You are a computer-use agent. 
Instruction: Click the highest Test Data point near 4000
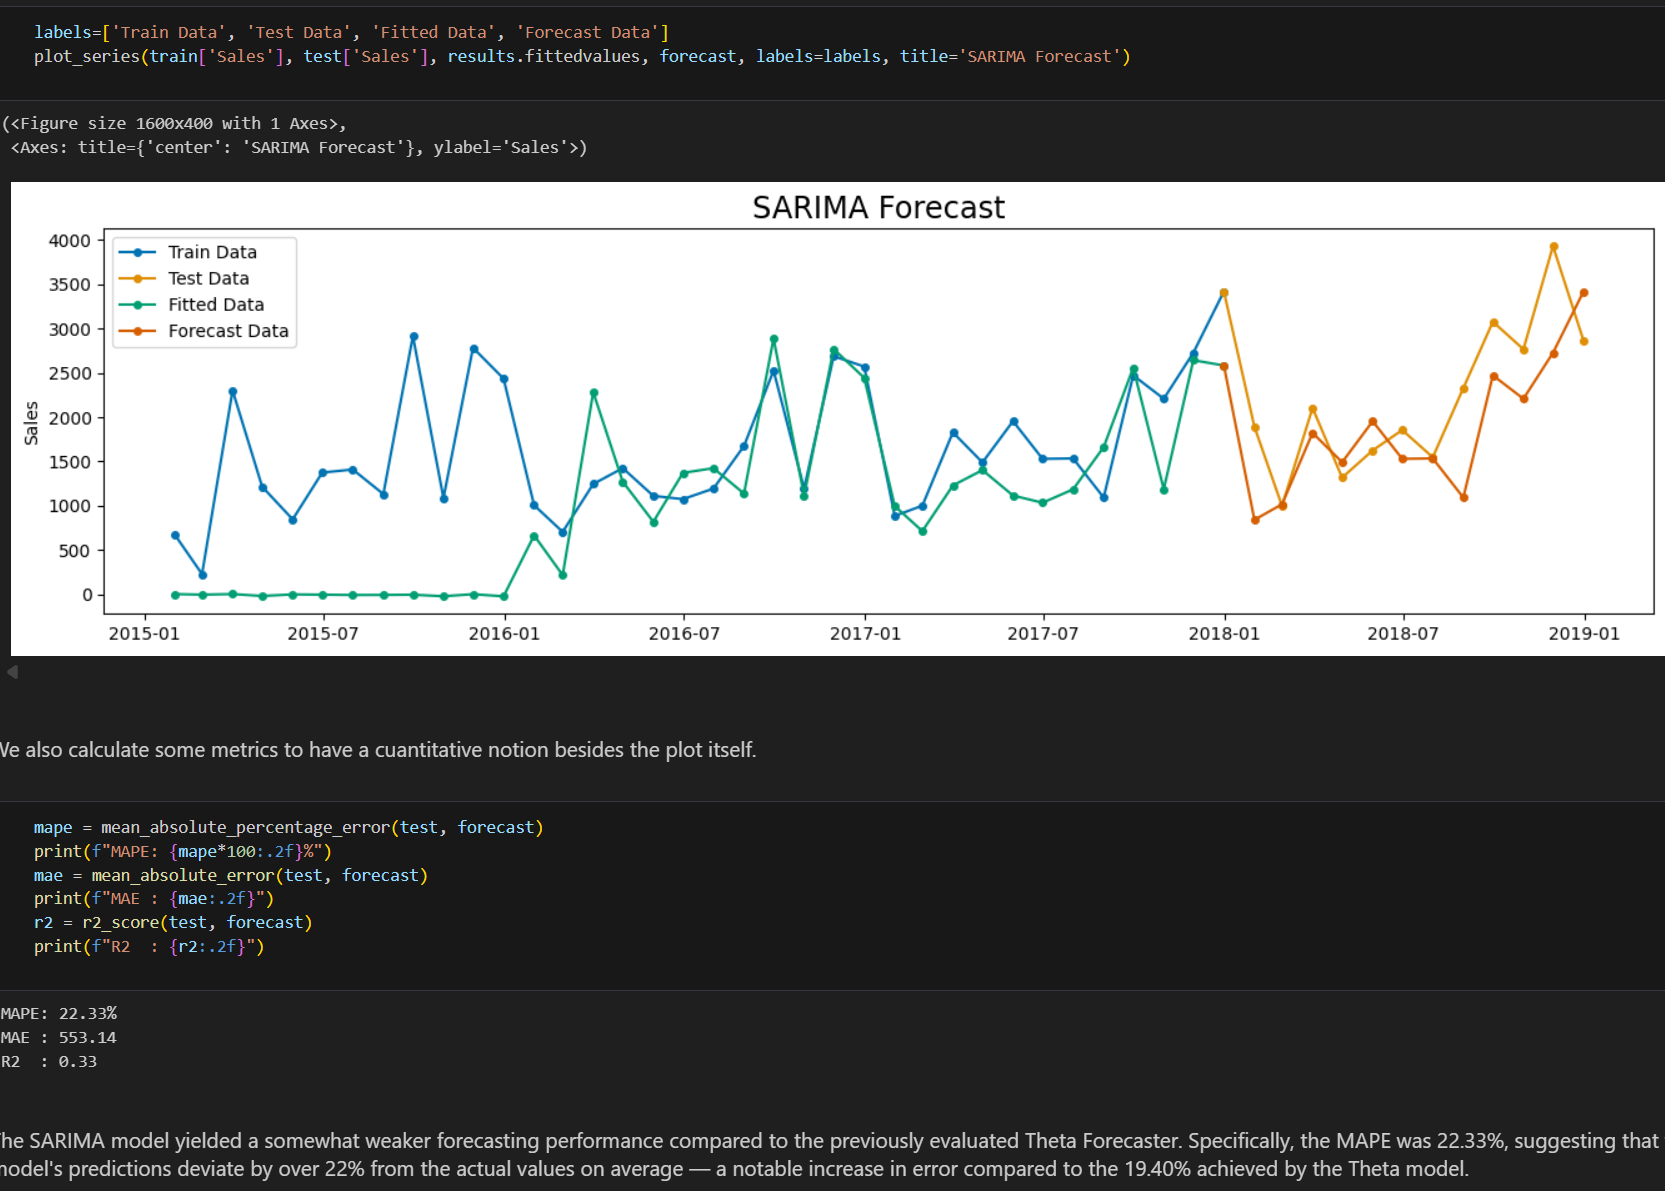(x=1553, y=247)
